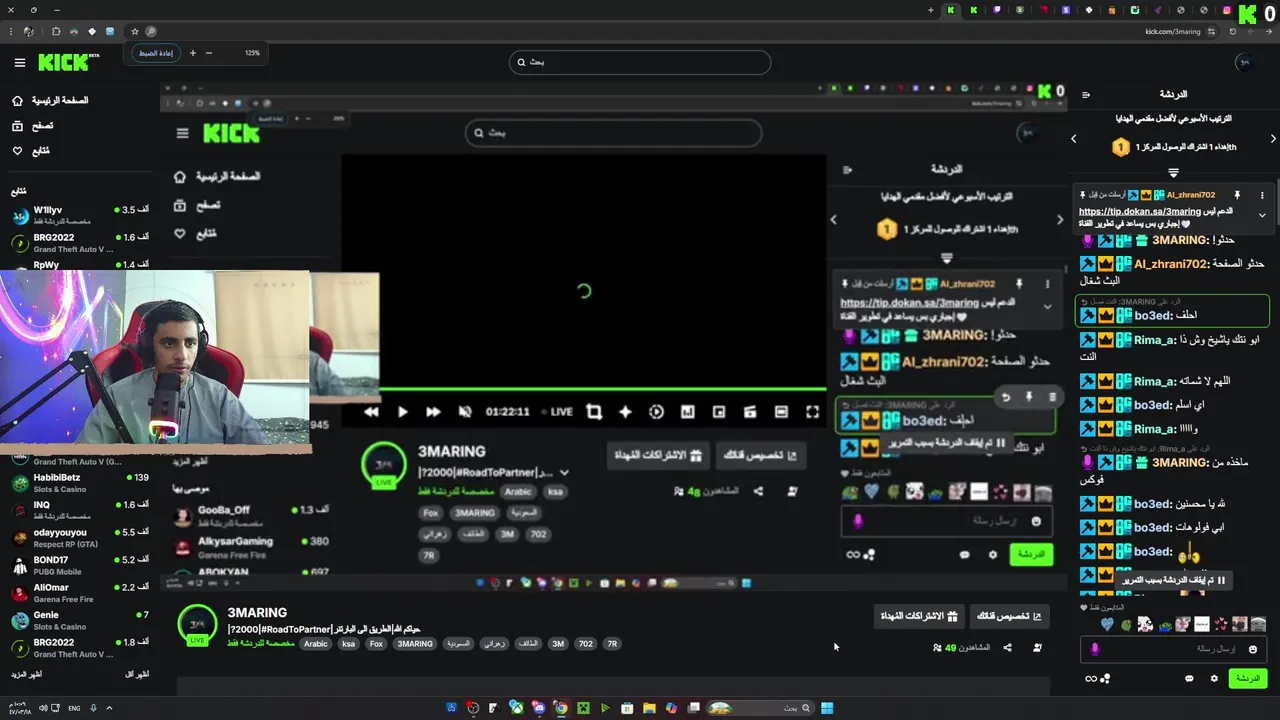Click the trash delete icon on inner chat message

[1052, 397]
